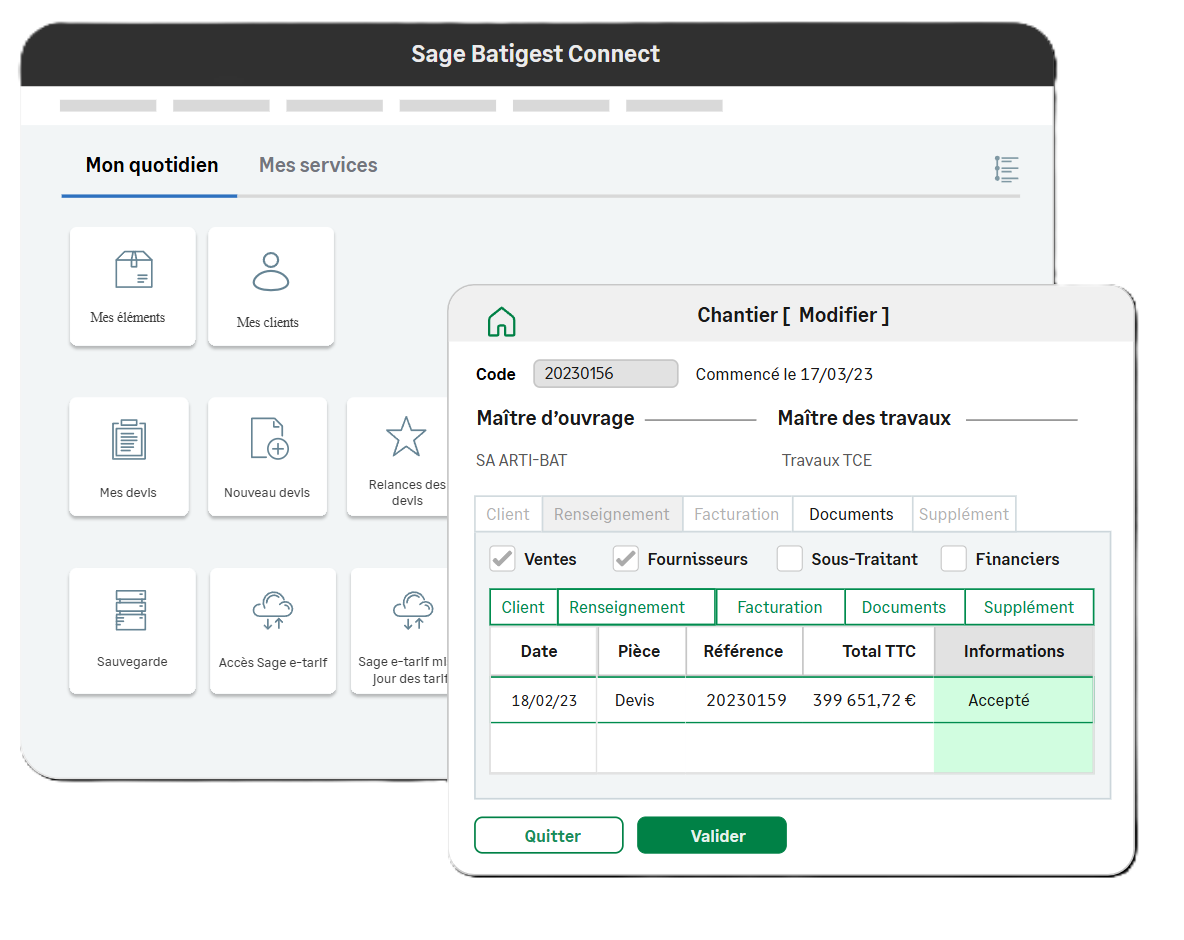Image resolution: width=1184 pixels, height=940 pixels.
Task: Select the Mon quotidien tab
Action: click(x=152, y=165)
